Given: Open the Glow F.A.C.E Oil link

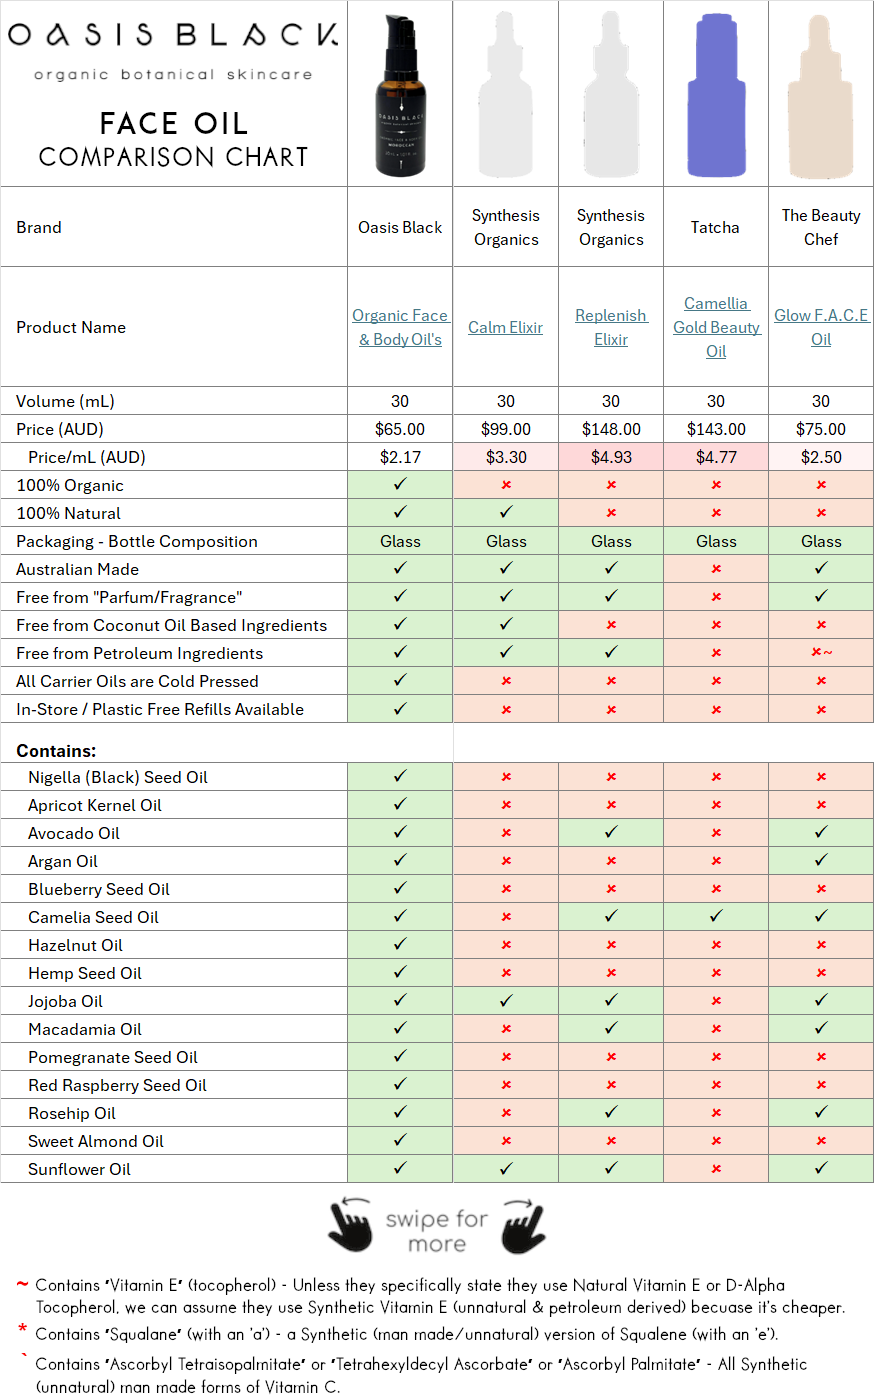Looking at the screenshot, I should tap(821, 327).
